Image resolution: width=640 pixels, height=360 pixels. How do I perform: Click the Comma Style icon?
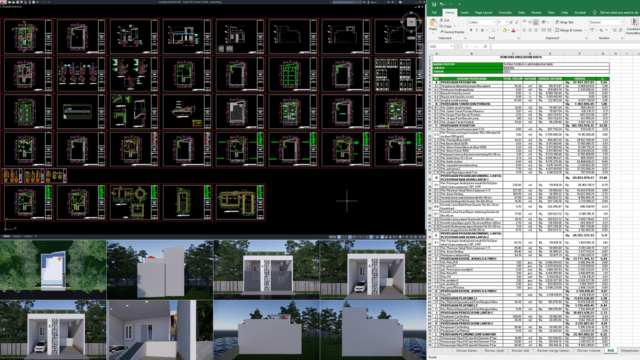click(x=607, y=30)
